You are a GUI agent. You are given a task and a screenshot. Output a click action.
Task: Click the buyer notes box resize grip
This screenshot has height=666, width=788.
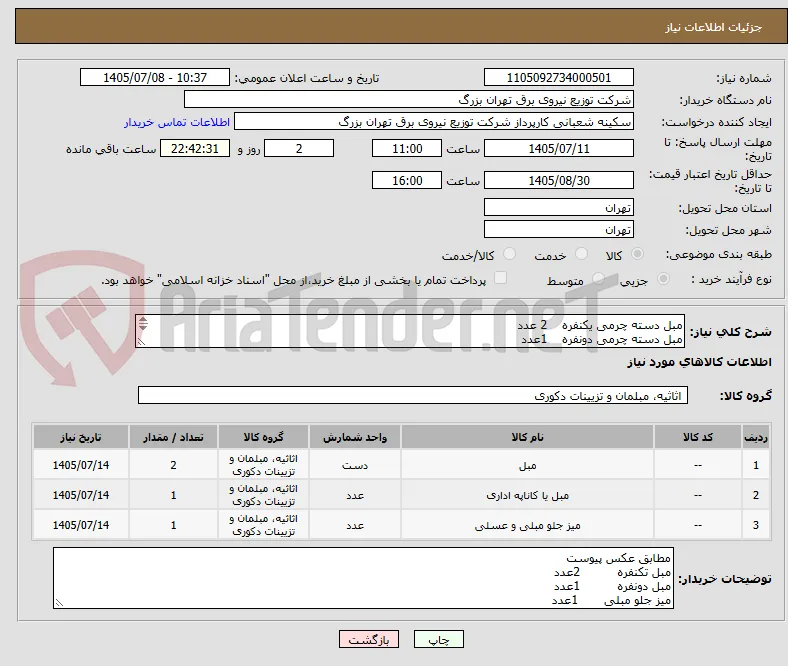coord(59,602)
